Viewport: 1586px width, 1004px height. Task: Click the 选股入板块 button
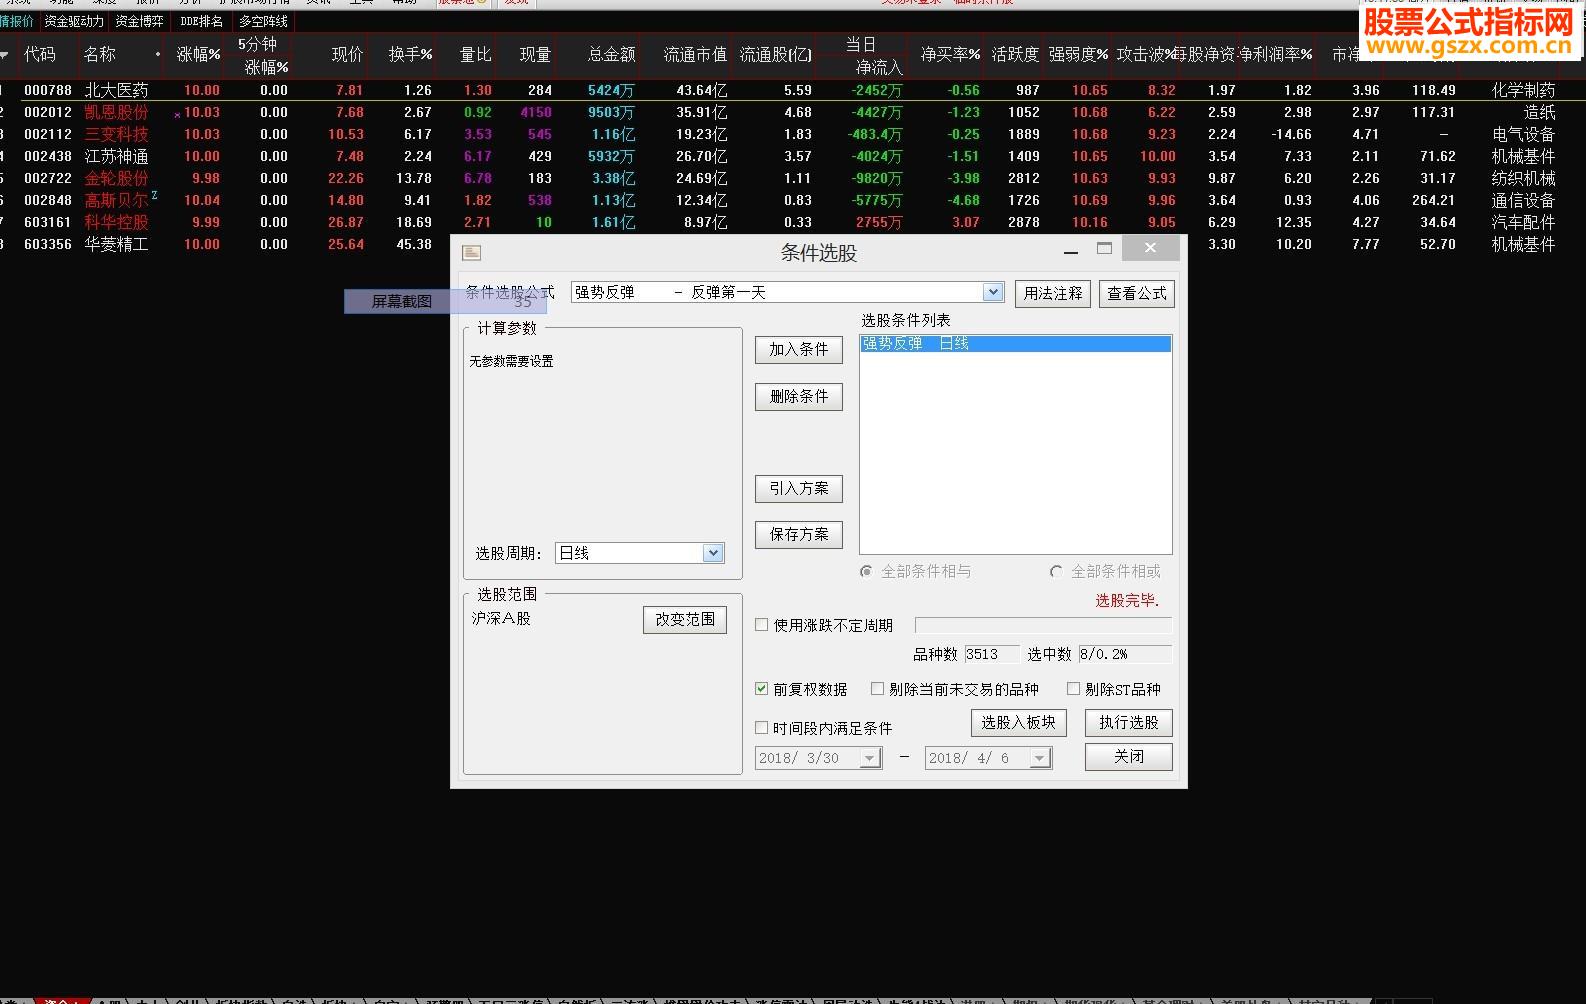click(x=1019, y=722)
